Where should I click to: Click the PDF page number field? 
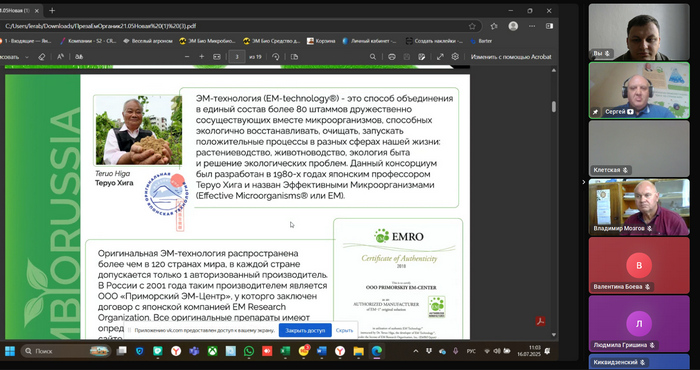(237, 57)
